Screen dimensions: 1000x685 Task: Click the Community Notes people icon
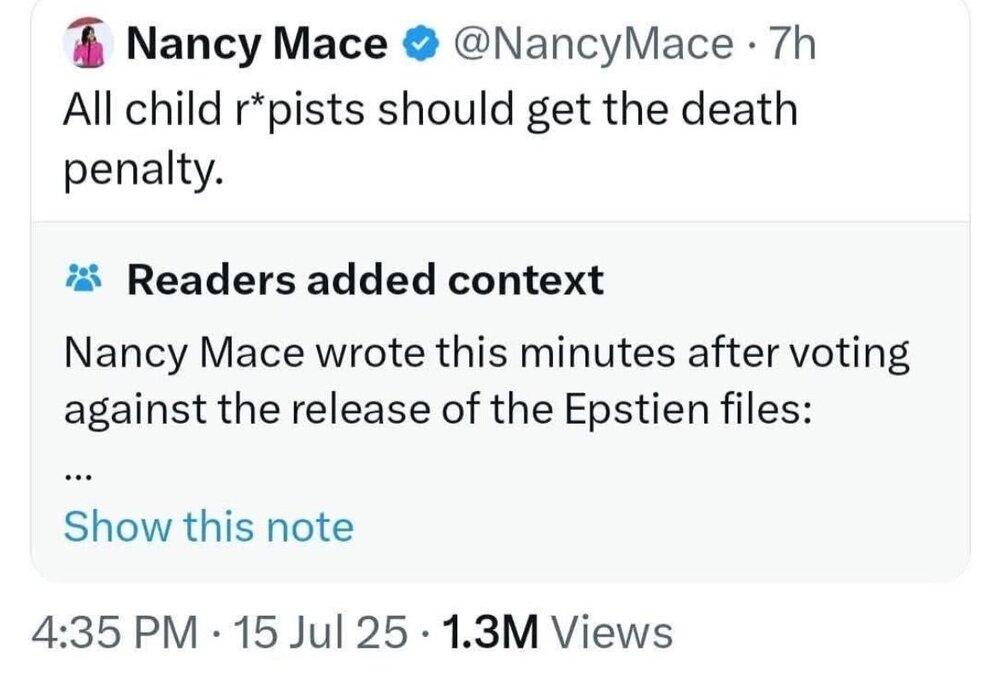tap(82, 281)
